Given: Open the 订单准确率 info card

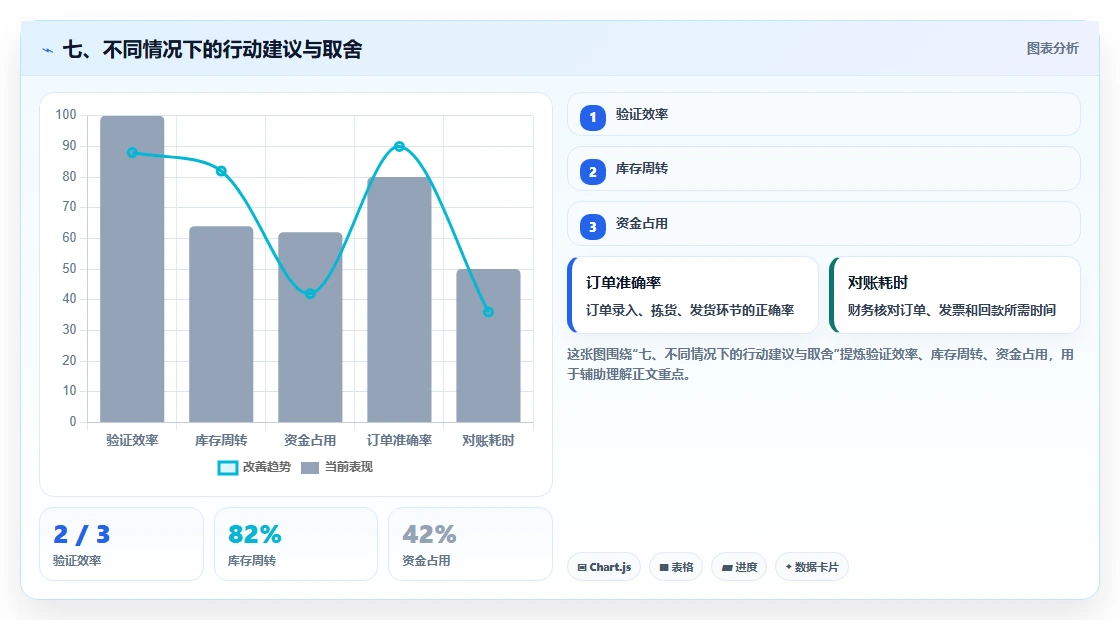Looking at the screenshot, I should pos(693,295).
